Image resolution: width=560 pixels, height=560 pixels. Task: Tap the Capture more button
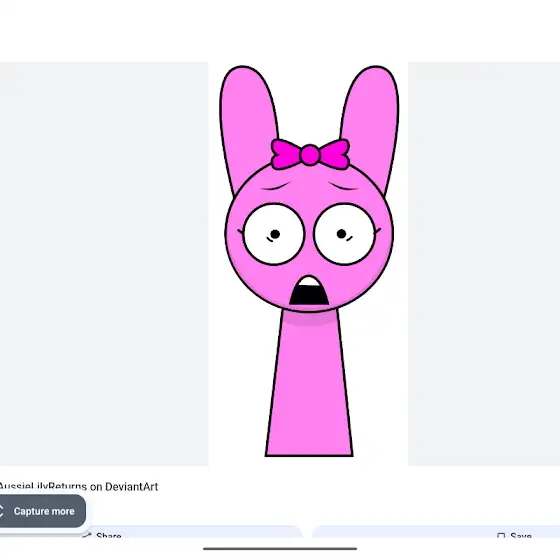click(x=41, y=511)
